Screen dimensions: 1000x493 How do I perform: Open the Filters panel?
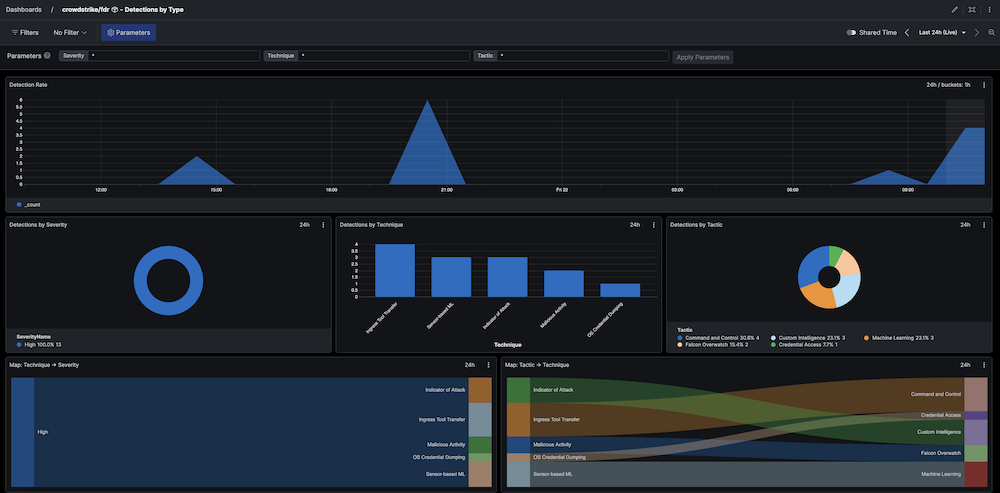click(24, 33)
